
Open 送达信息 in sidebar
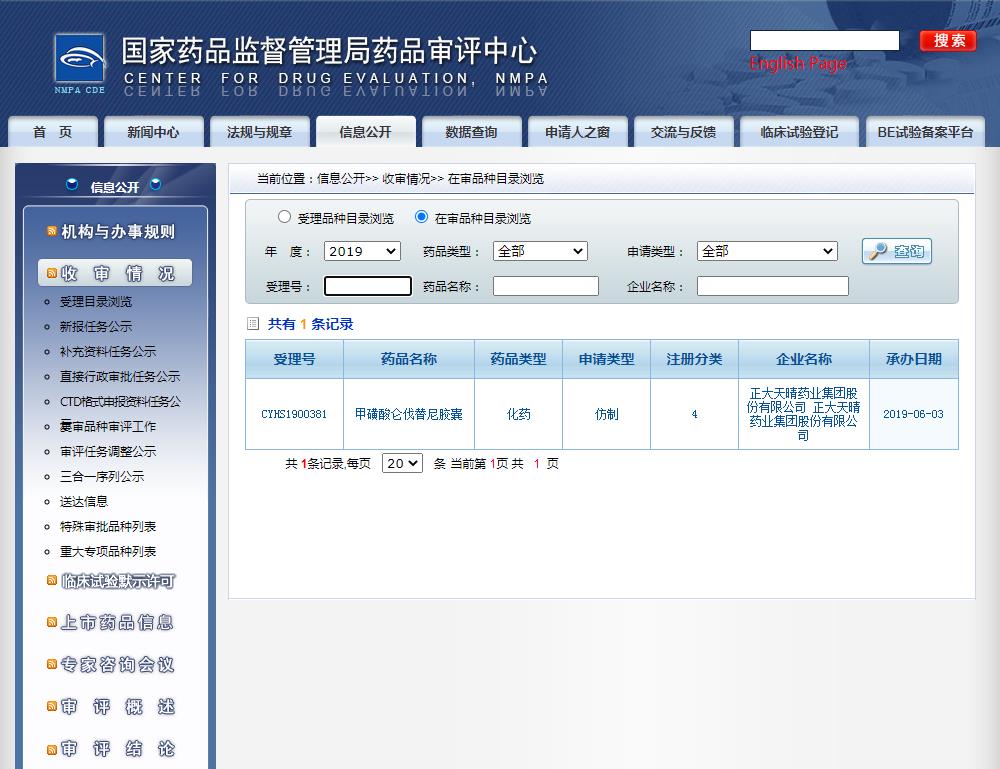[84, 501]
